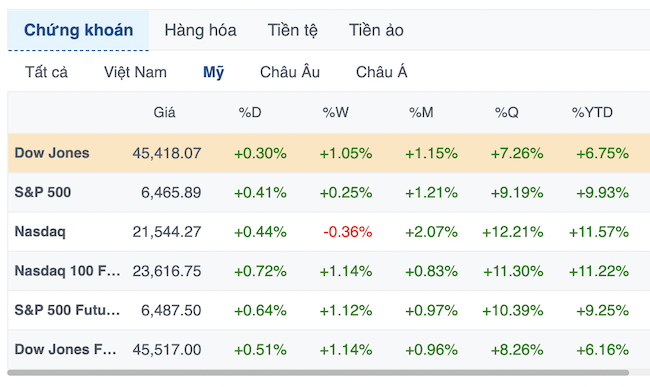Click the Dow Jones index row

[x=329, y=153]
